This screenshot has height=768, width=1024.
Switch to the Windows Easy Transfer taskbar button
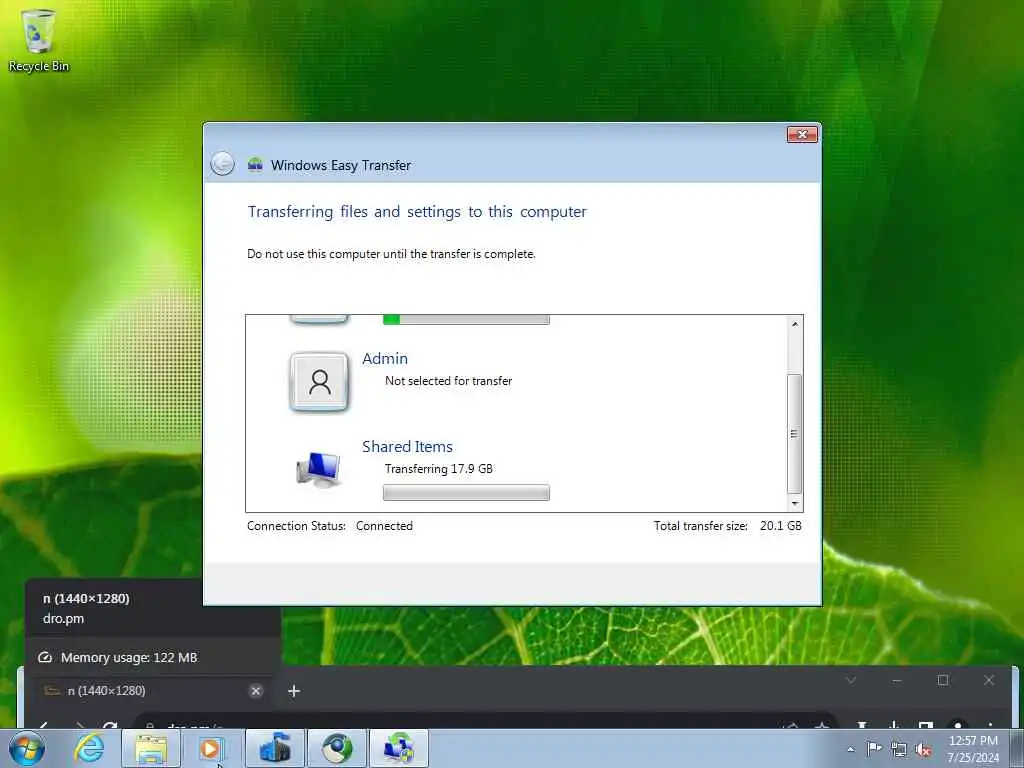tap(399, 748)
